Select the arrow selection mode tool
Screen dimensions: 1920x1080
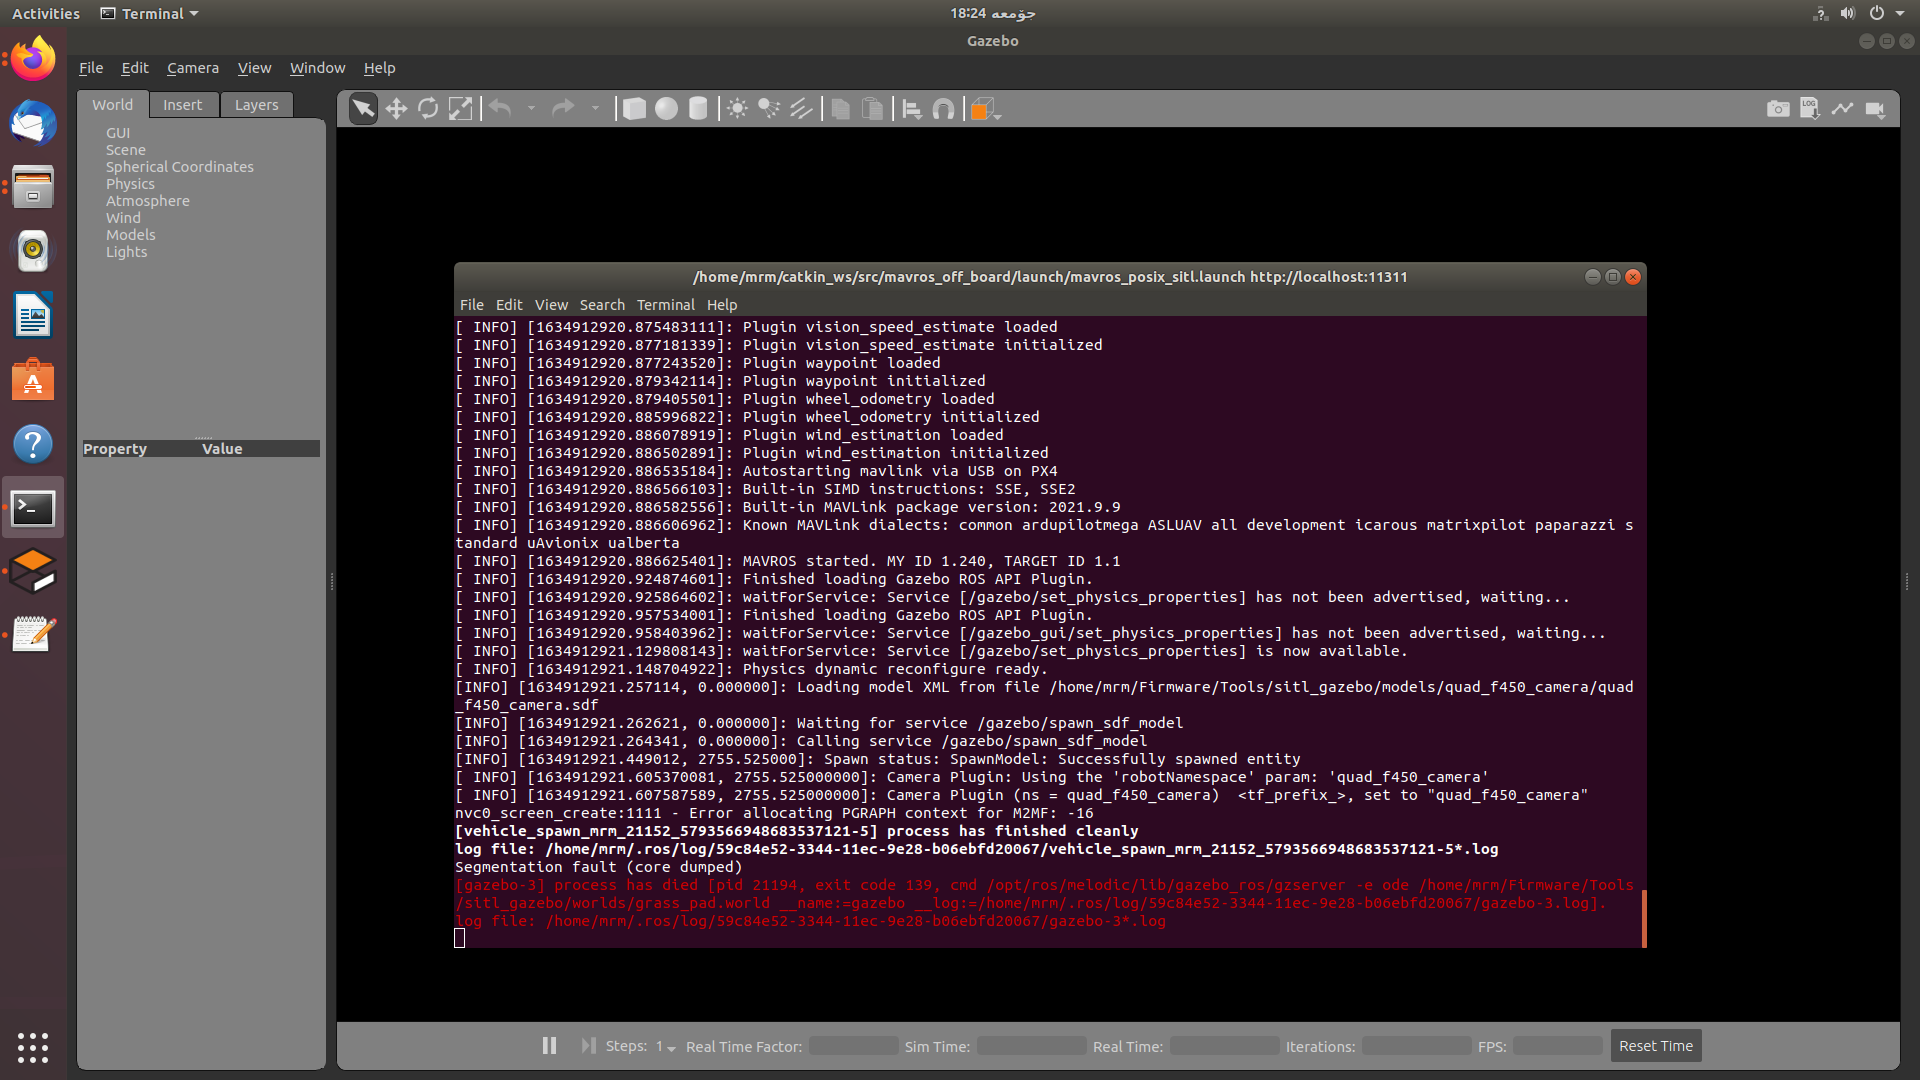click(x=363, y=109)
